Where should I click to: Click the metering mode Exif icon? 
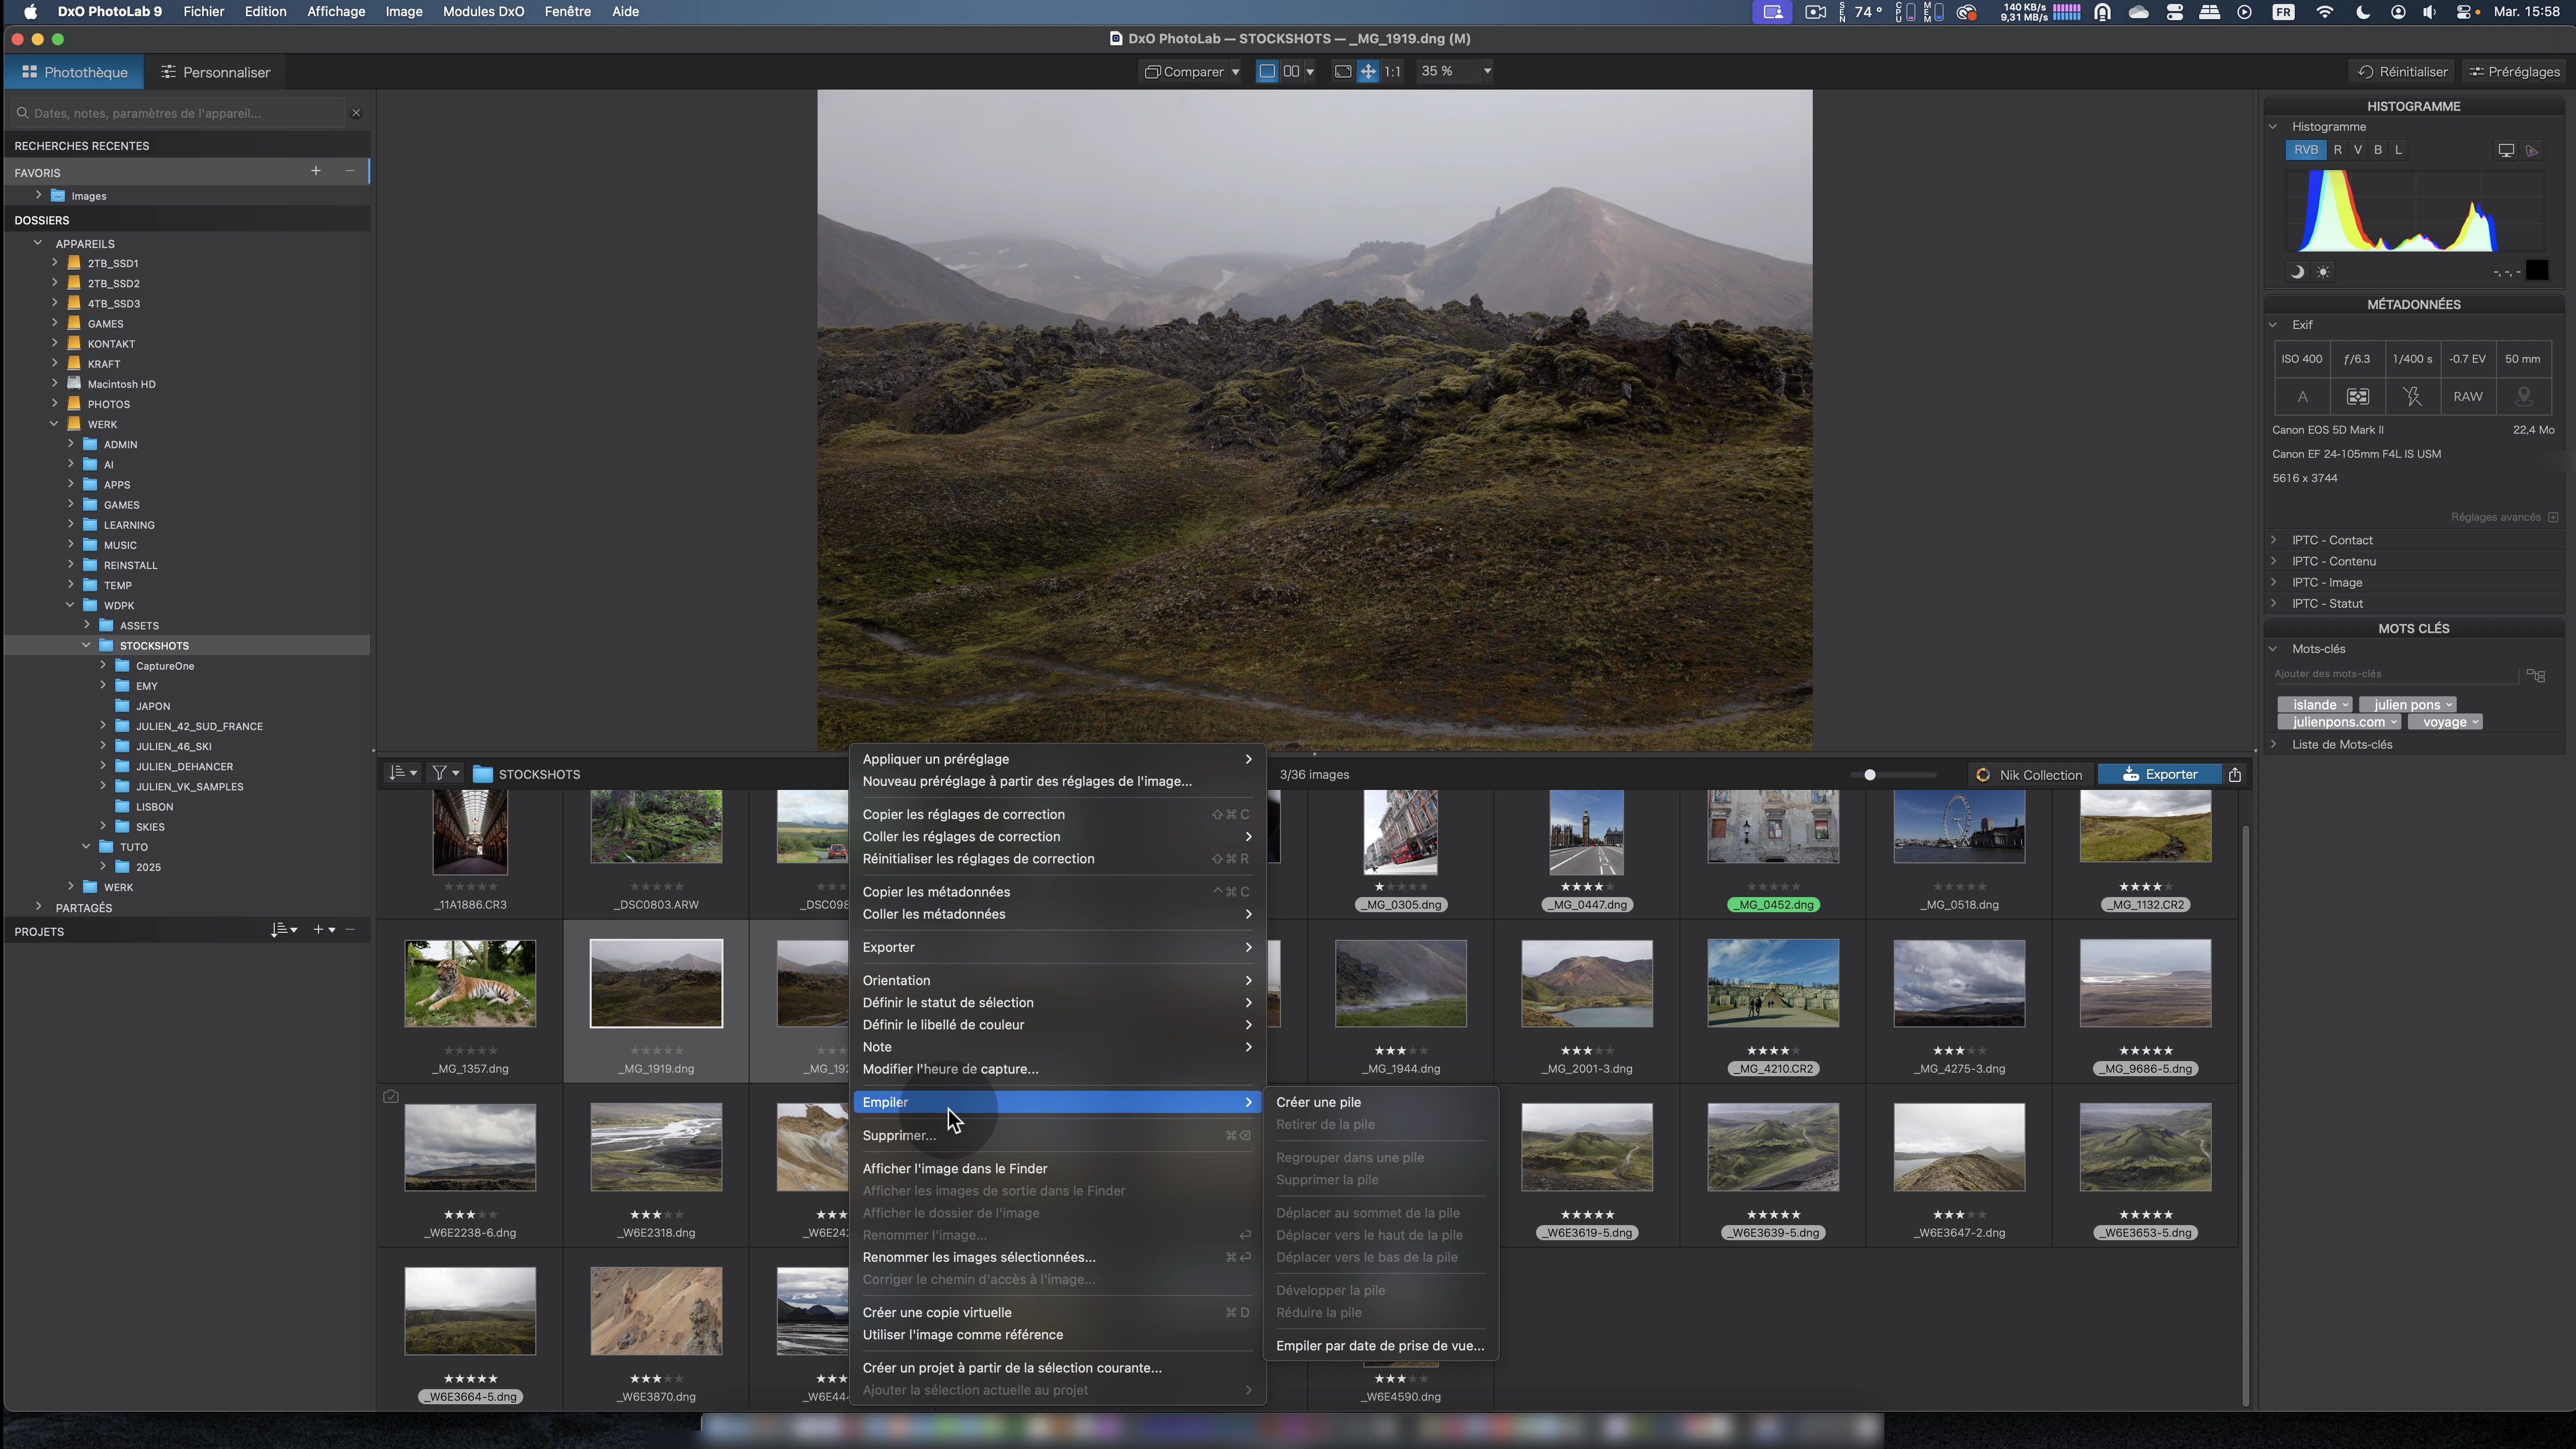coord(2357,397)
